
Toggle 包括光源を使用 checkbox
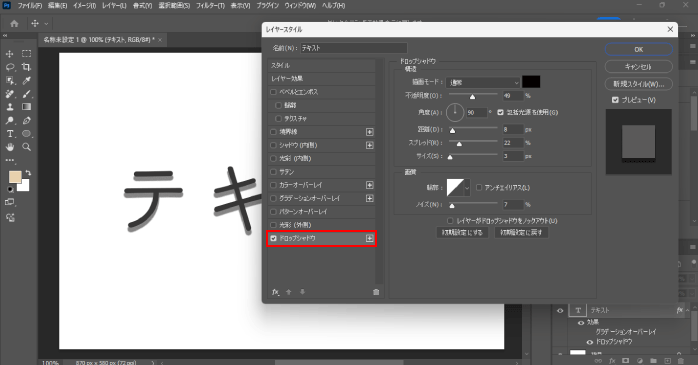pyautogui.click(x=500, y=113)
